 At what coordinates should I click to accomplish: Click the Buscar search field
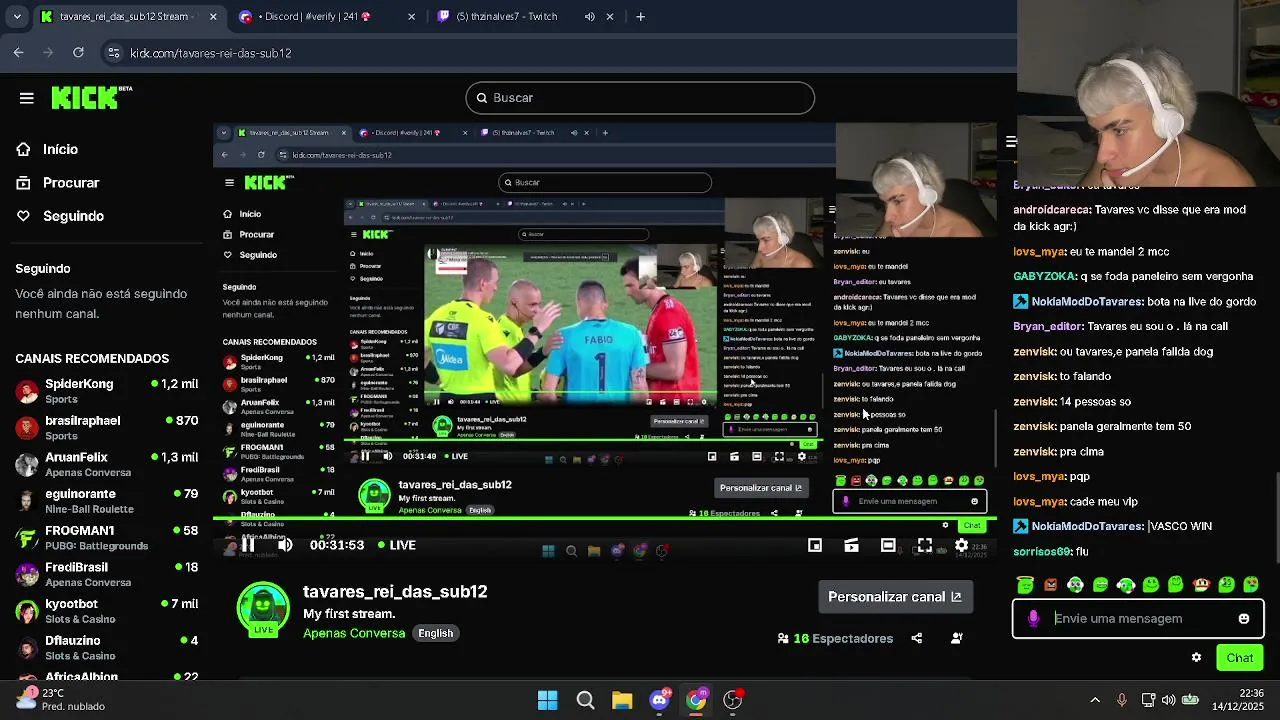(640, 98)
